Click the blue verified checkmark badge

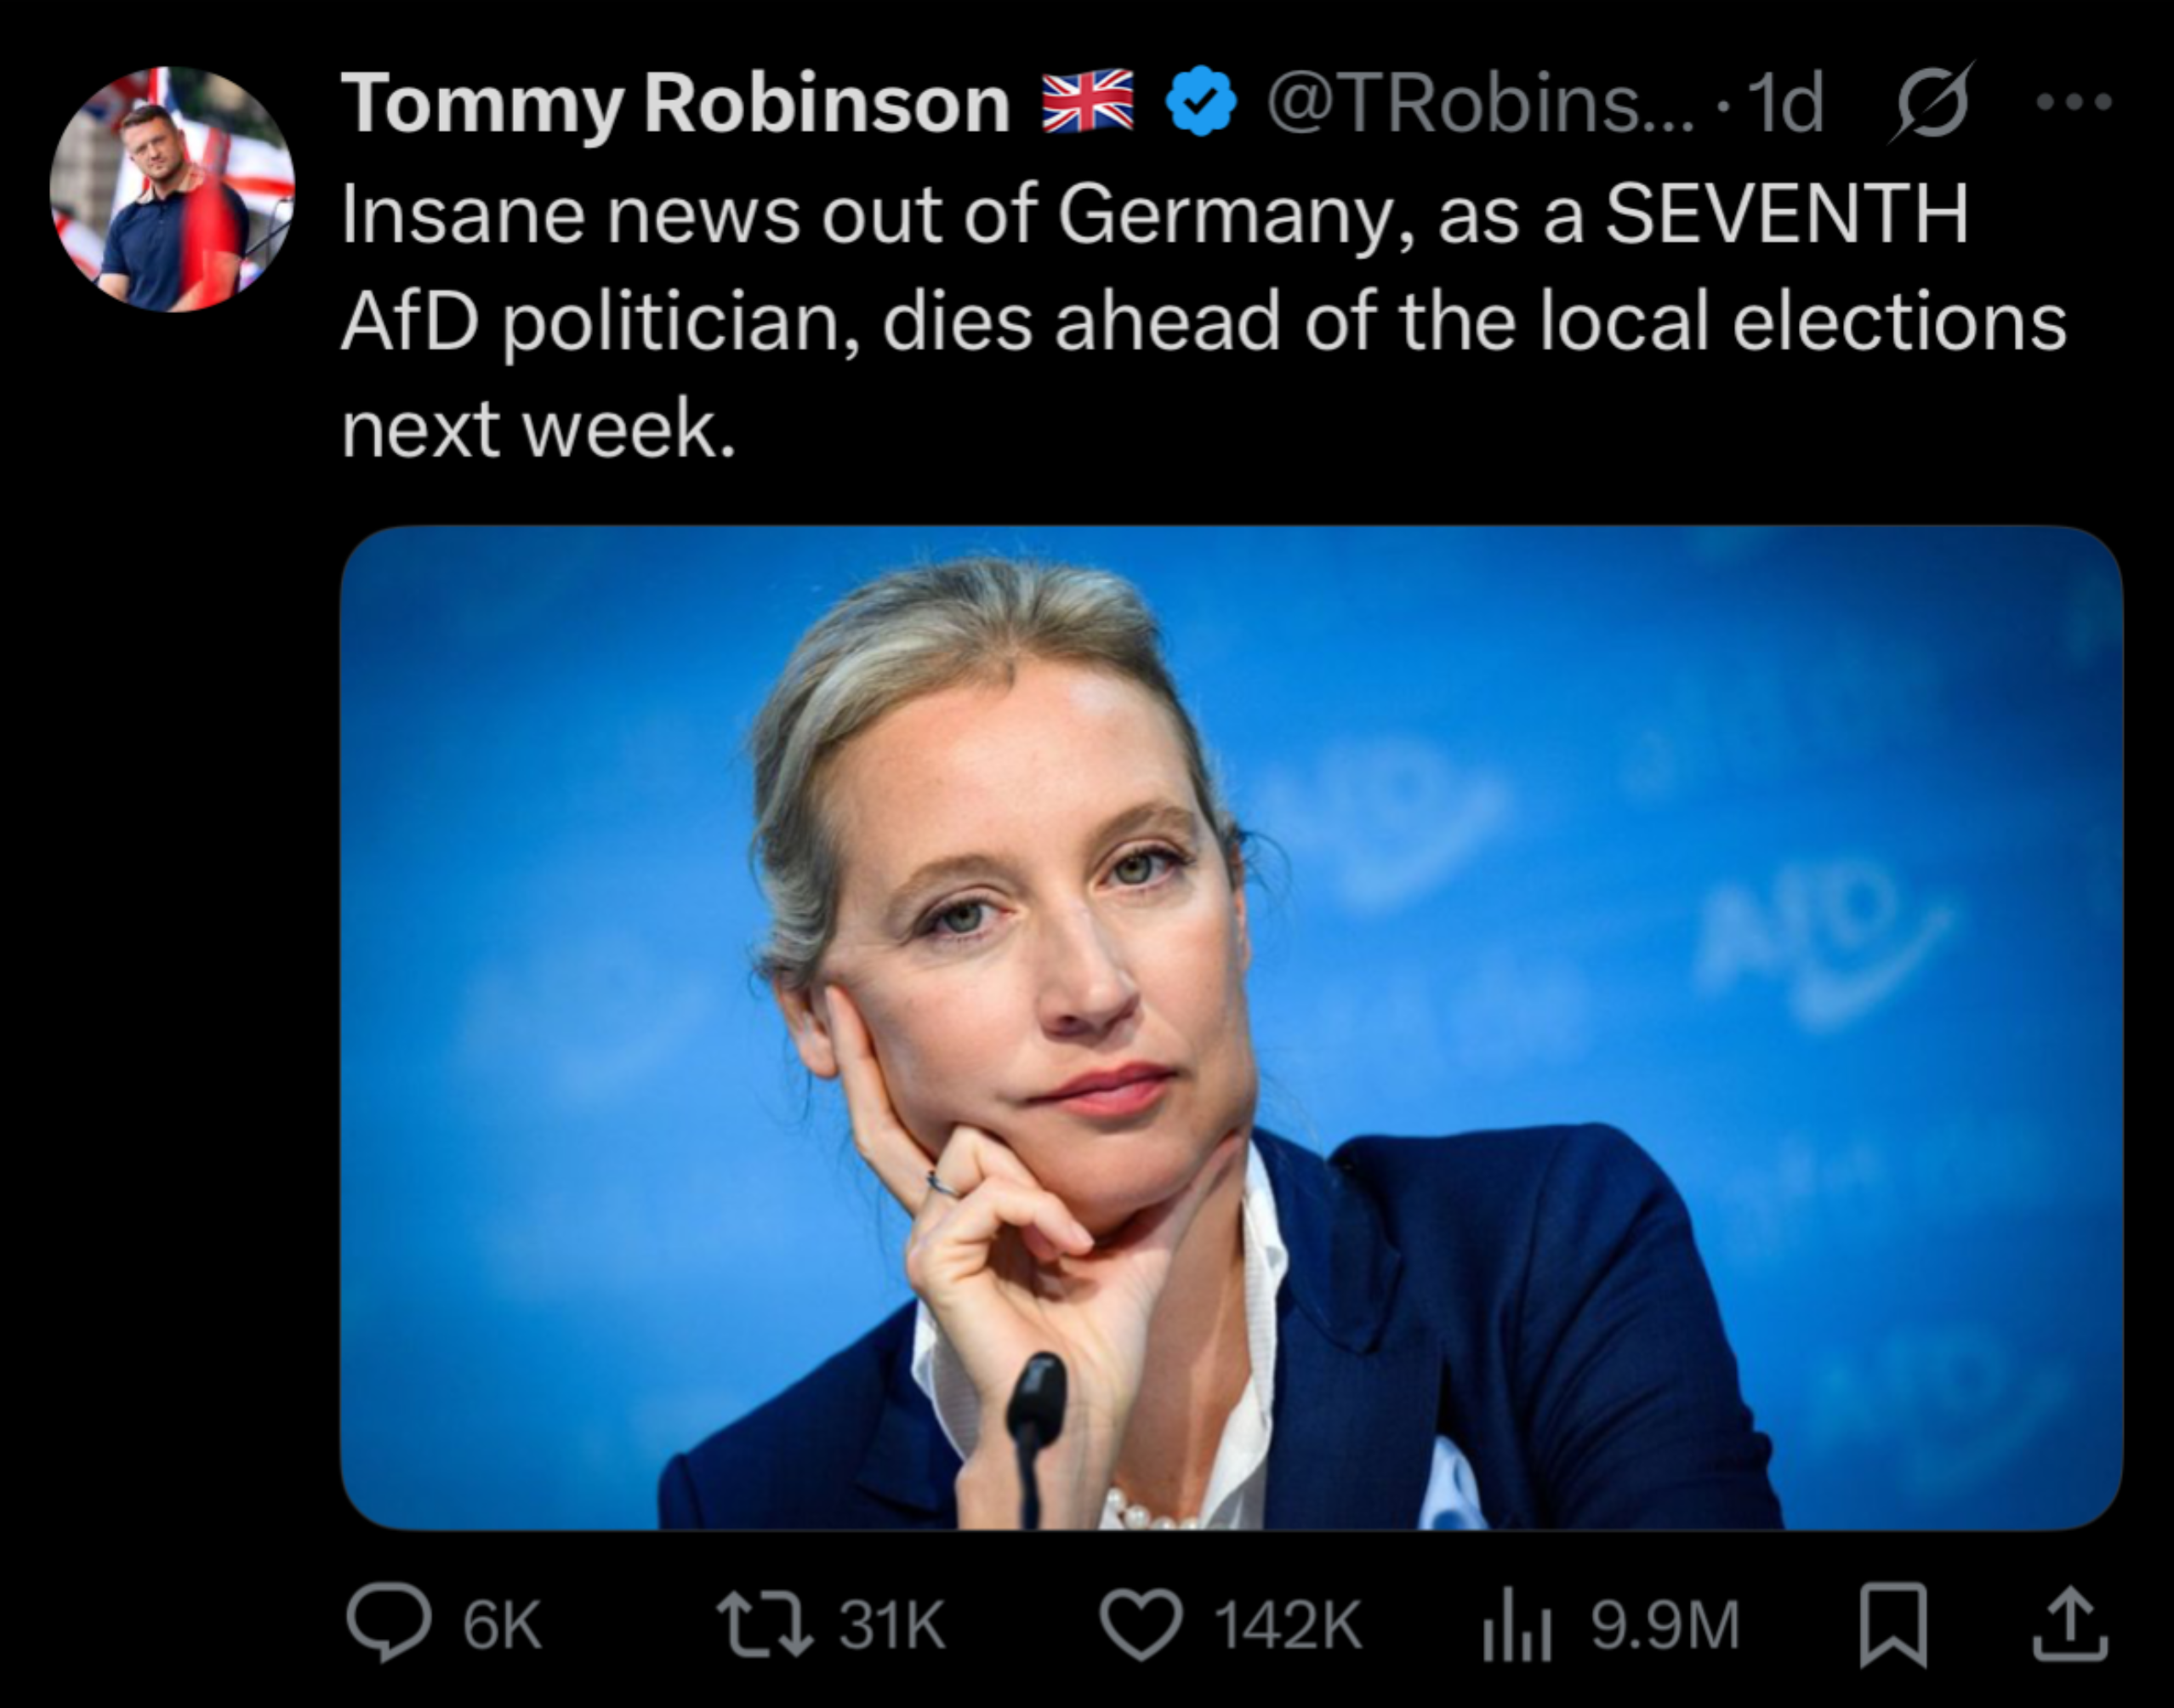(1200, 101)
